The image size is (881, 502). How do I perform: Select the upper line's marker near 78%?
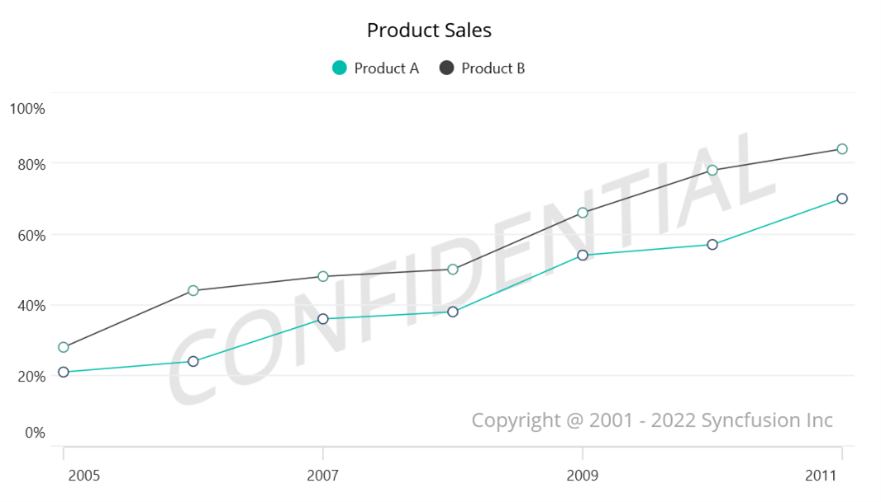coord(712,170)
